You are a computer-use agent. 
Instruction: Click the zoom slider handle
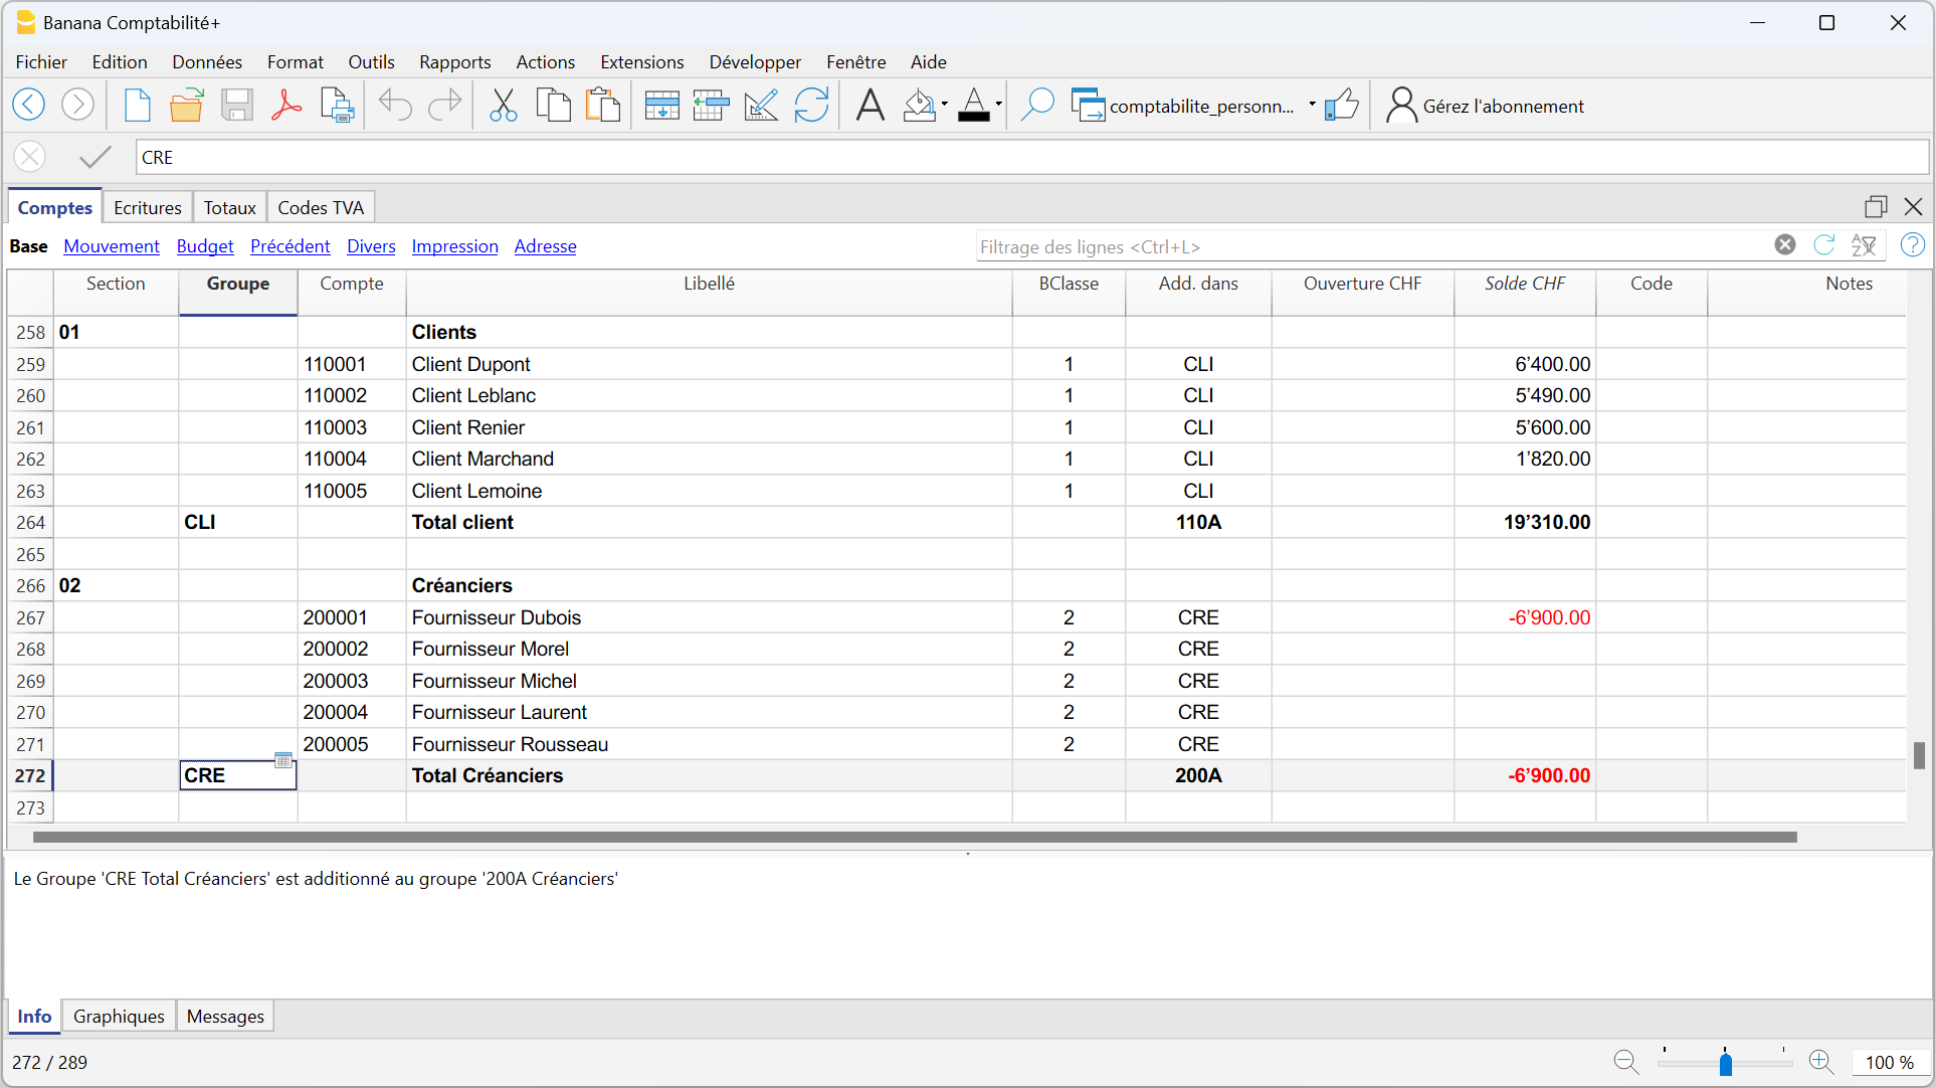click(1725, 1063)
